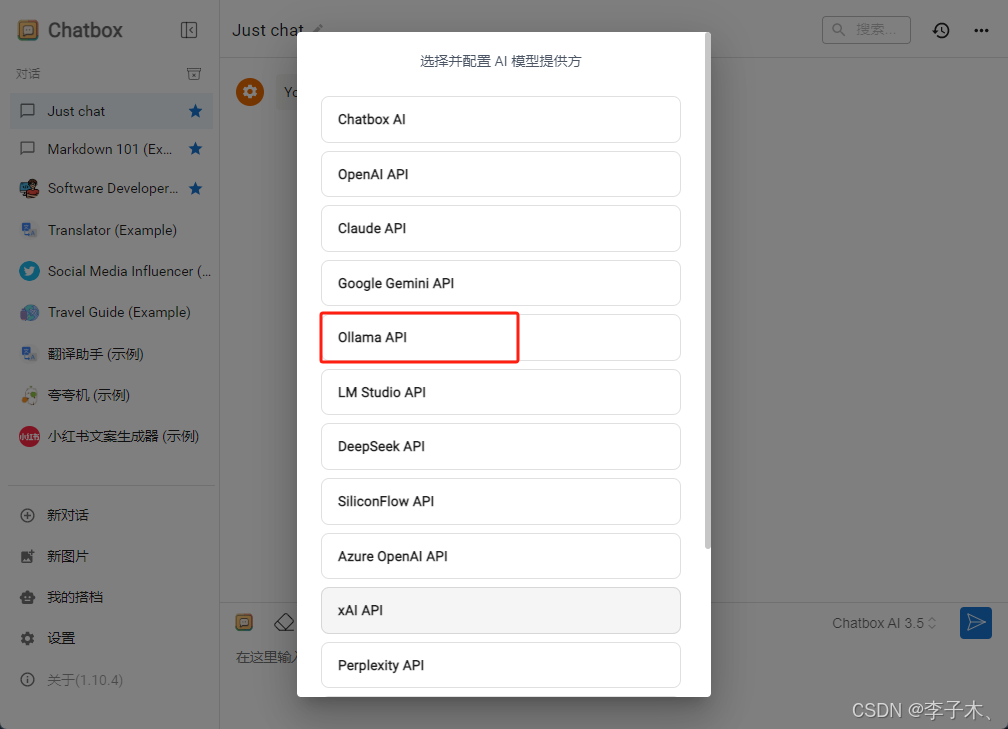Click the gear icon for 设置

[28, 638]
